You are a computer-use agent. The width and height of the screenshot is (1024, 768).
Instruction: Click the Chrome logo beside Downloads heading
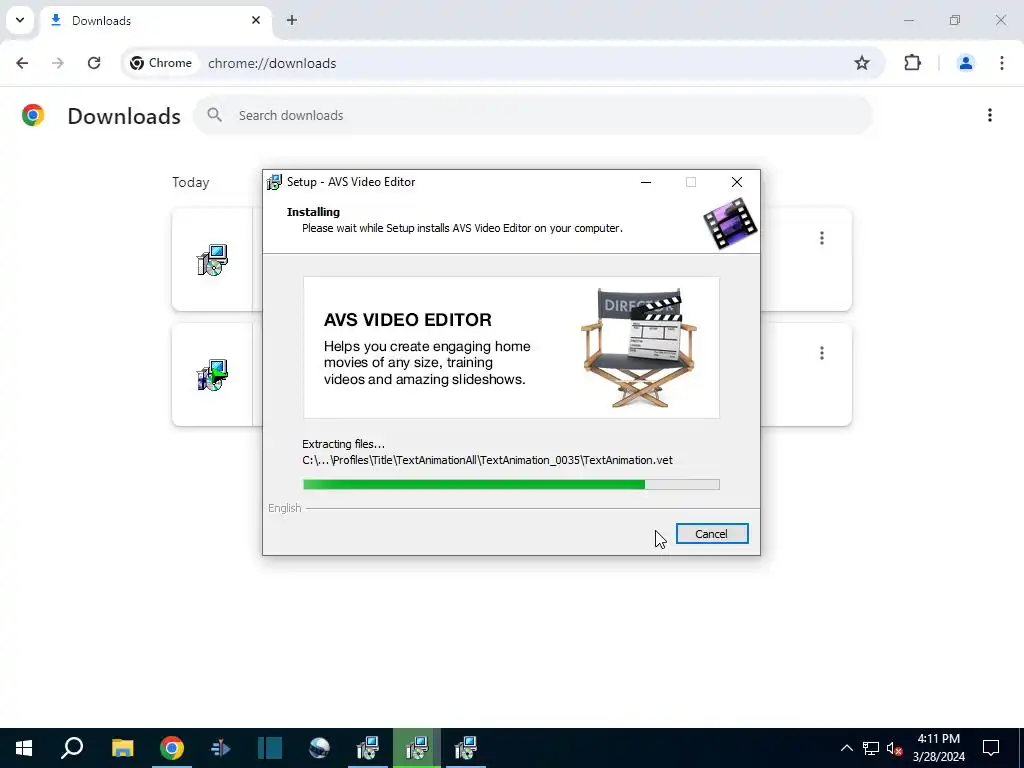tap(33, 115)
